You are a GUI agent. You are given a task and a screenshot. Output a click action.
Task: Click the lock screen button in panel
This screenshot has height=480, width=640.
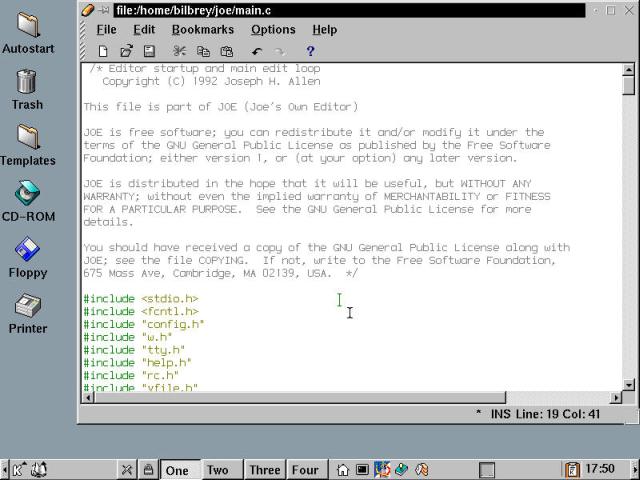tap(148, 469)
